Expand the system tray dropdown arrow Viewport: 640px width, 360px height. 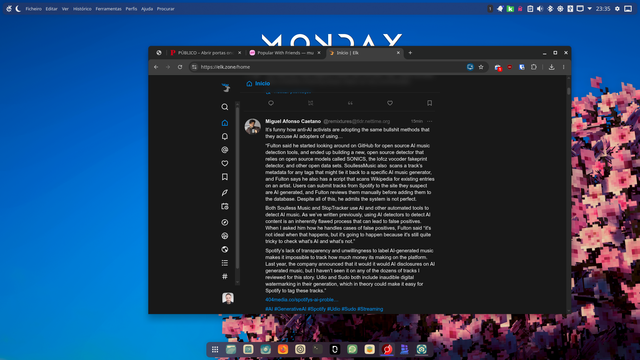(x=589, y=9)
